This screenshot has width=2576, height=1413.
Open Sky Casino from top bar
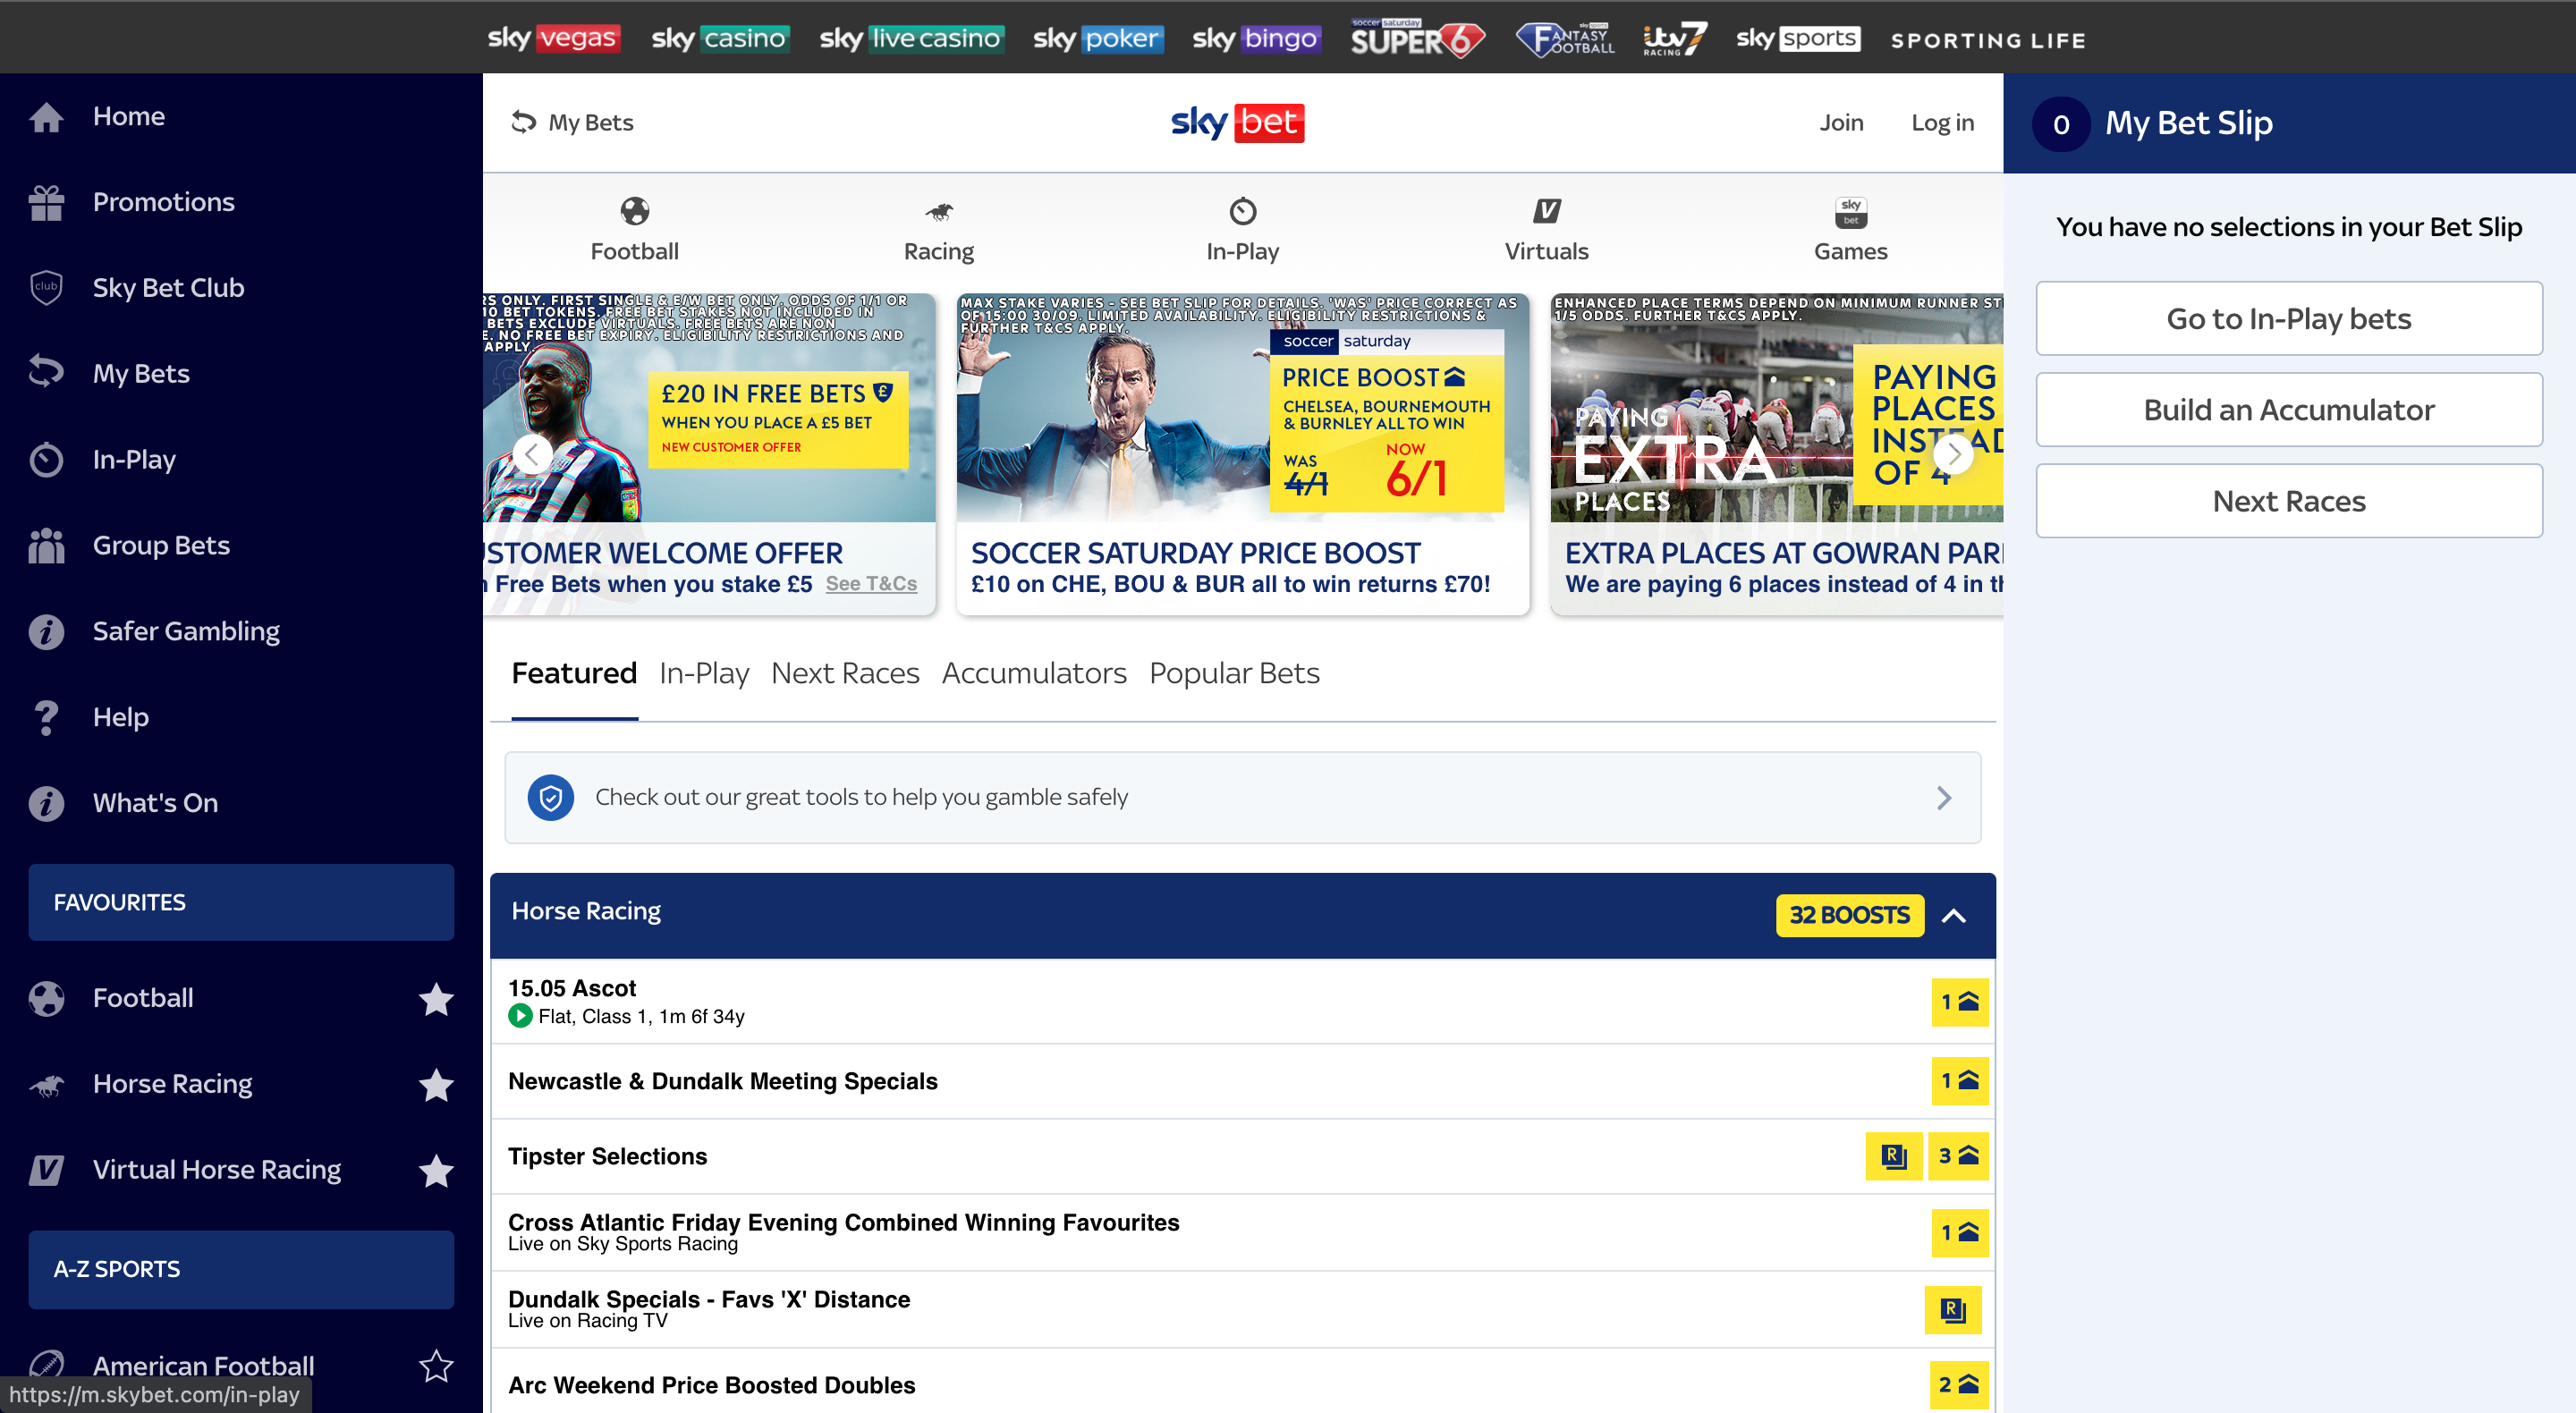point(720,39)
